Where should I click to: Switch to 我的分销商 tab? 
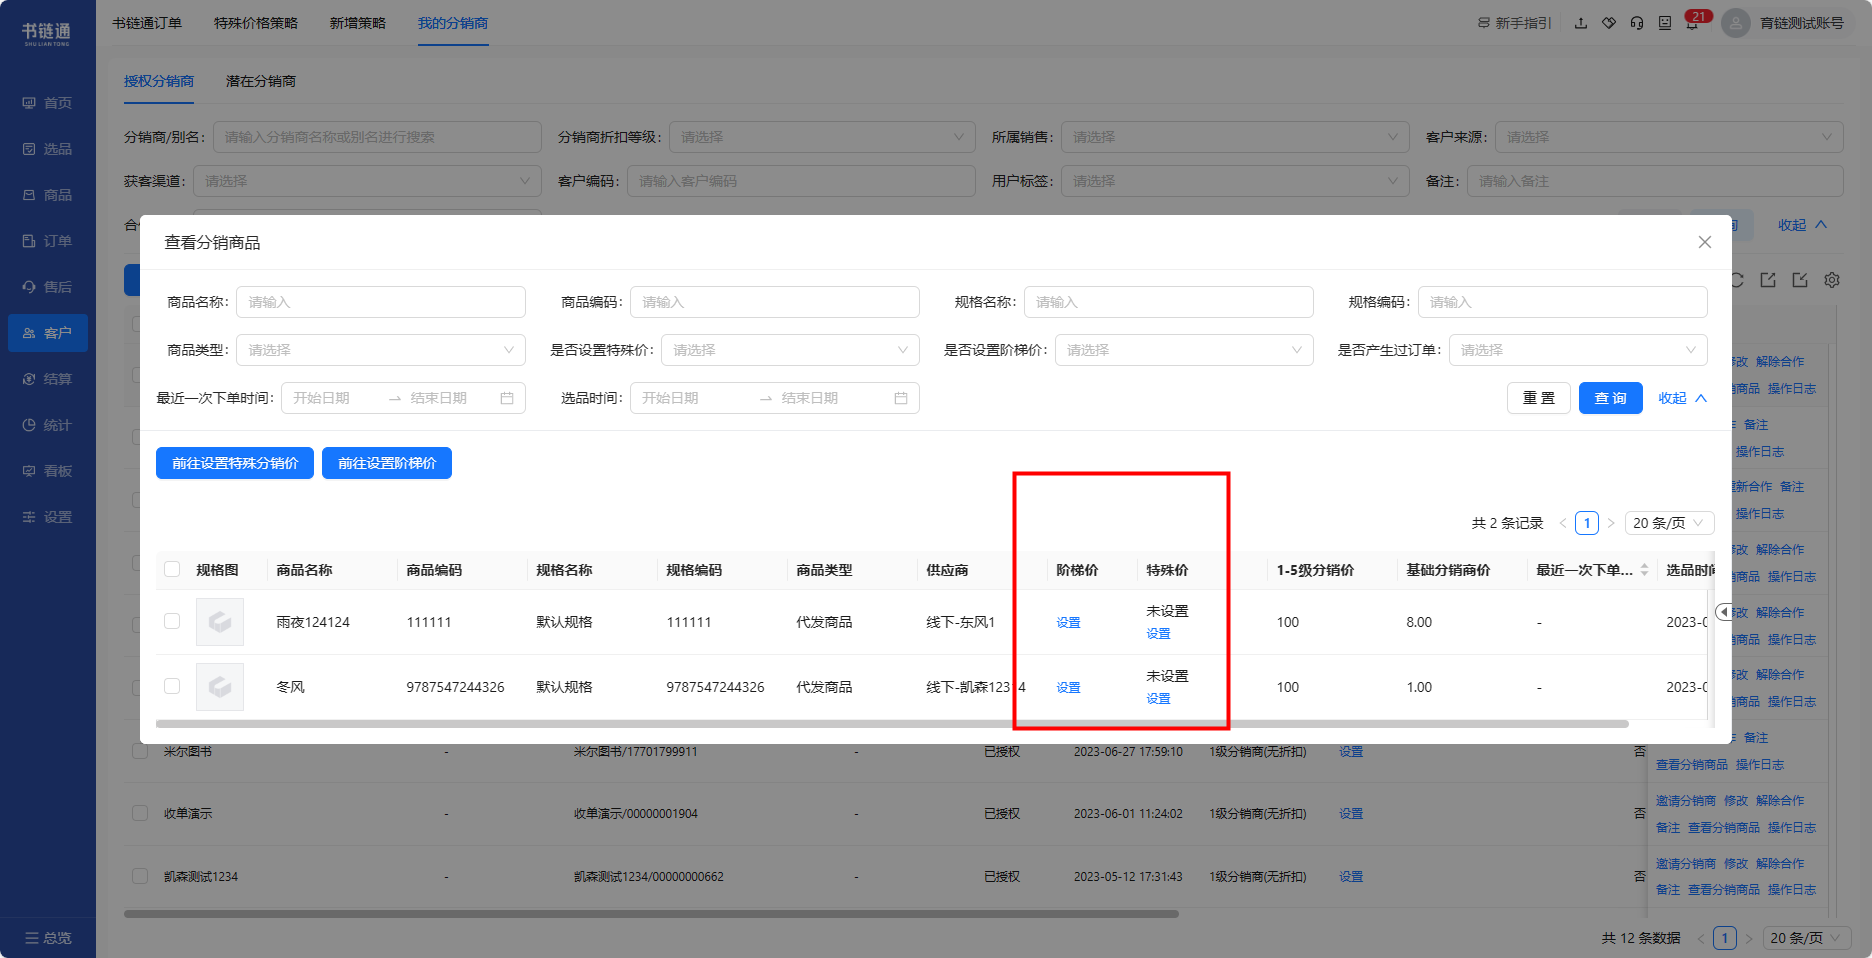453,23
